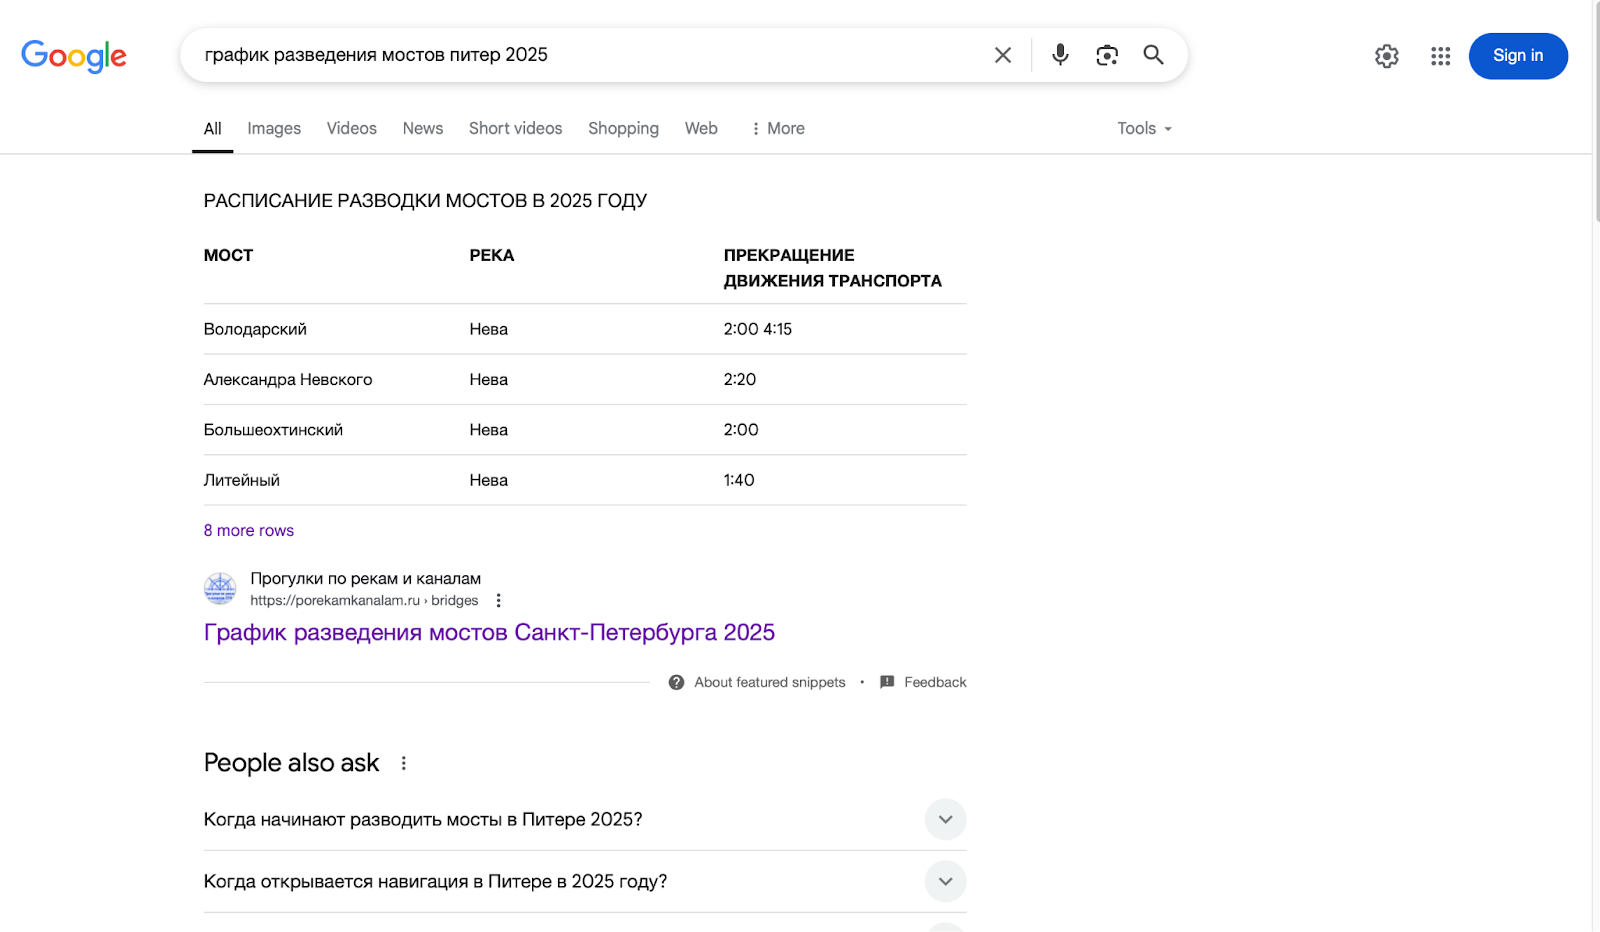This screenshot has width=1600, height=932.
Task: Open quick settings gear icon
Action: pyautogui.click(x=1386, y=56)
